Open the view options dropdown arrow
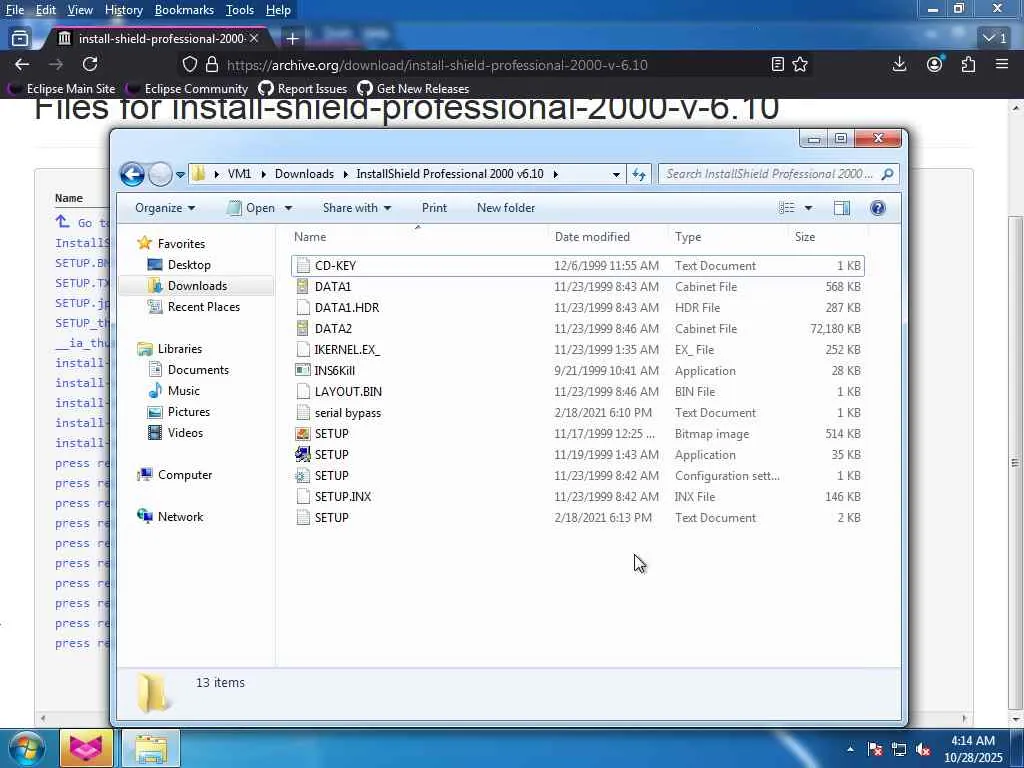 [808, 208]
